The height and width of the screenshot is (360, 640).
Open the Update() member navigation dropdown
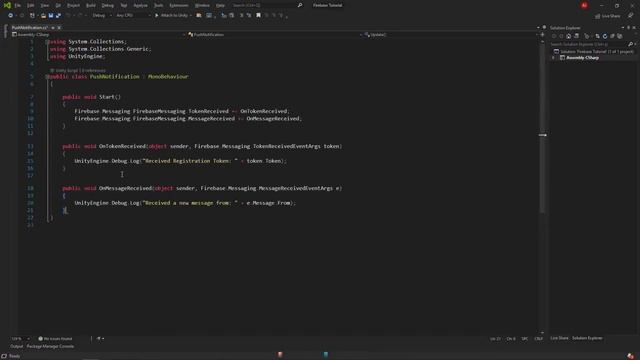(451, 35)
